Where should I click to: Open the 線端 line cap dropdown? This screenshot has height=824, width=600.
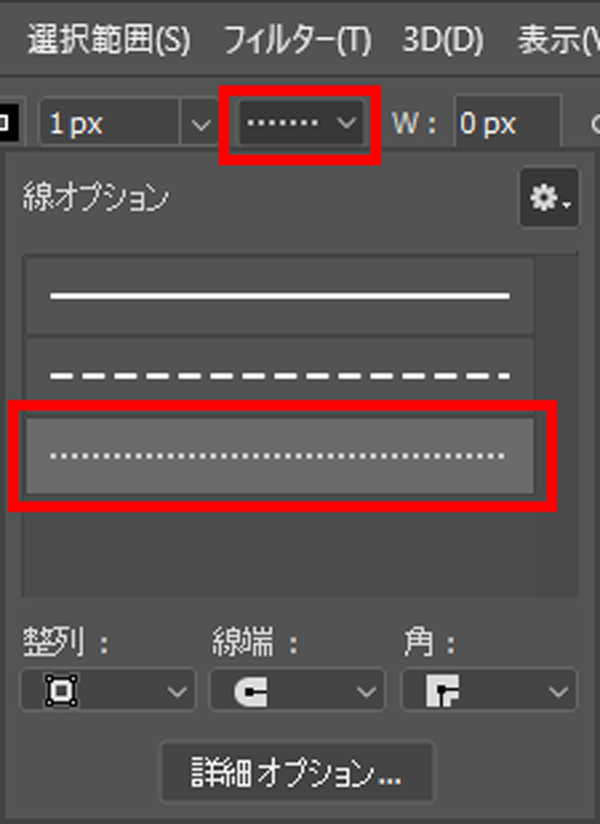pos(297,690)
